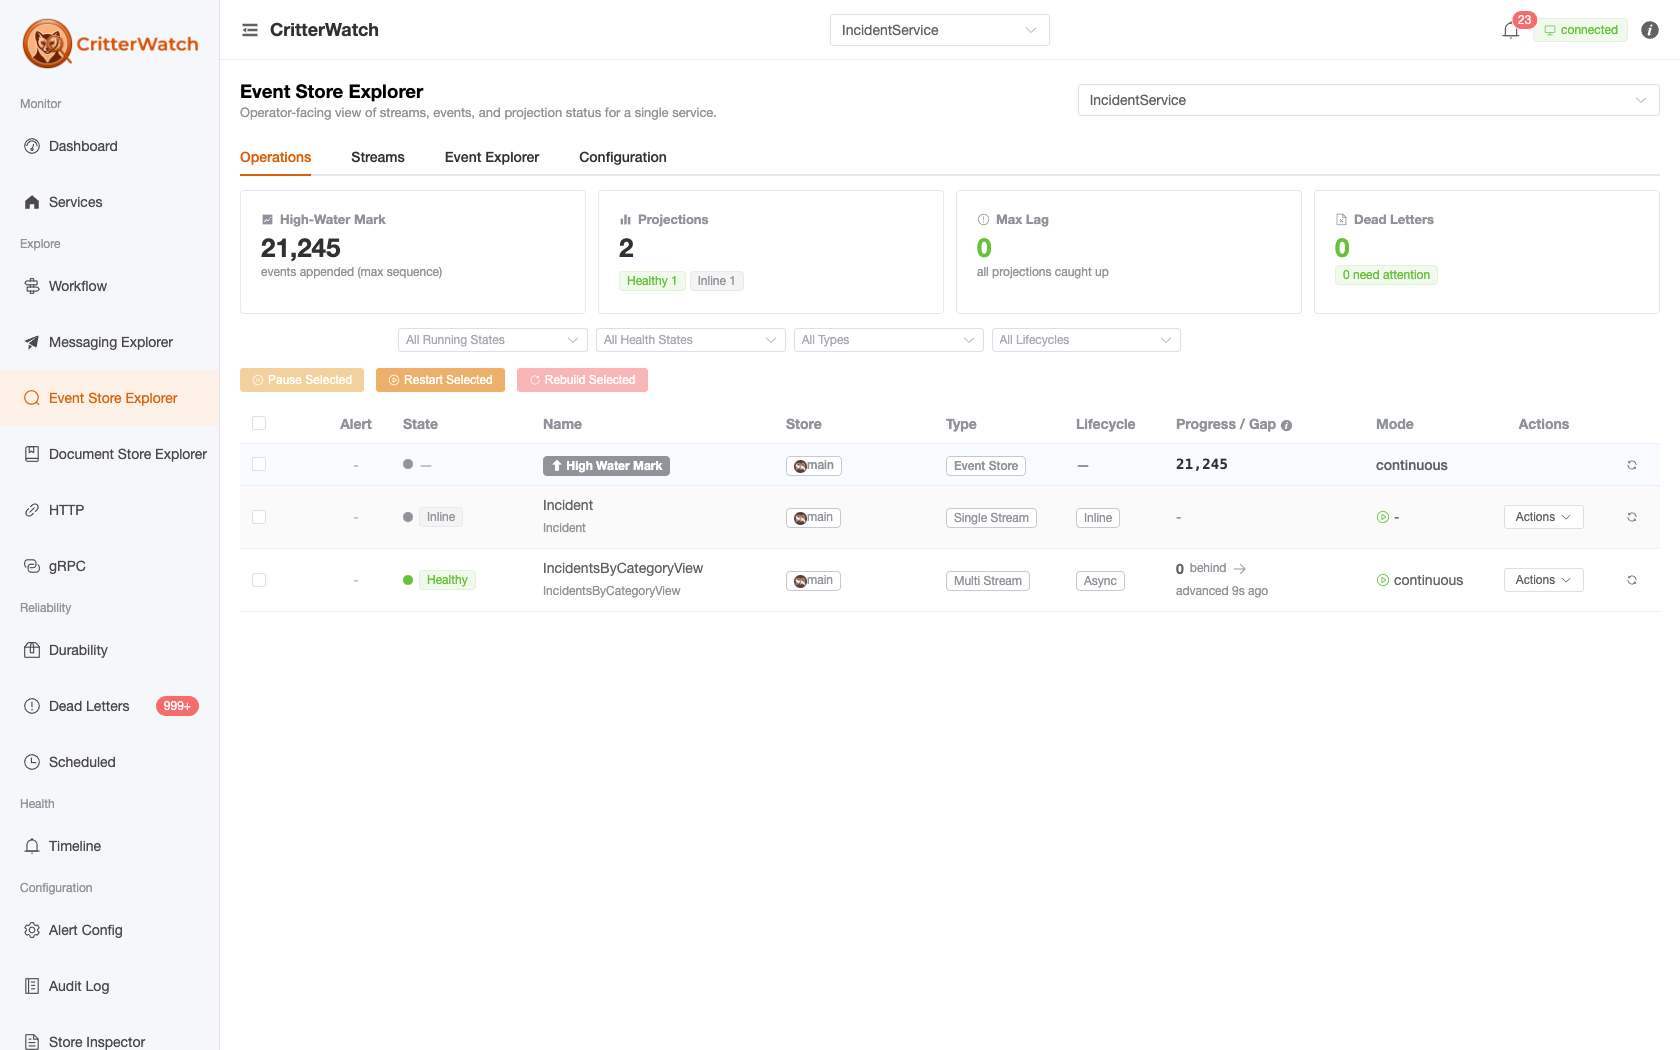This screenshot has width=1680, height=1050.
Task: Click the Single Stream type tag
Action: pos(991,518)
